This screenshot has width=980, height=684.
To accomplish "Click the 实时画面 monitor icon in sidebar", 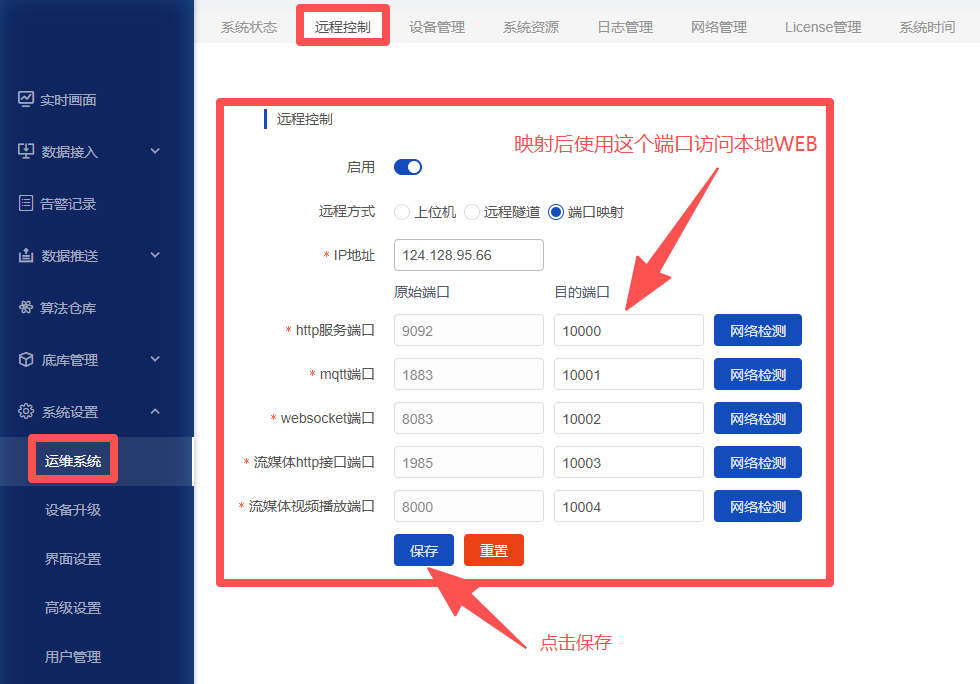I will point(26,100).
